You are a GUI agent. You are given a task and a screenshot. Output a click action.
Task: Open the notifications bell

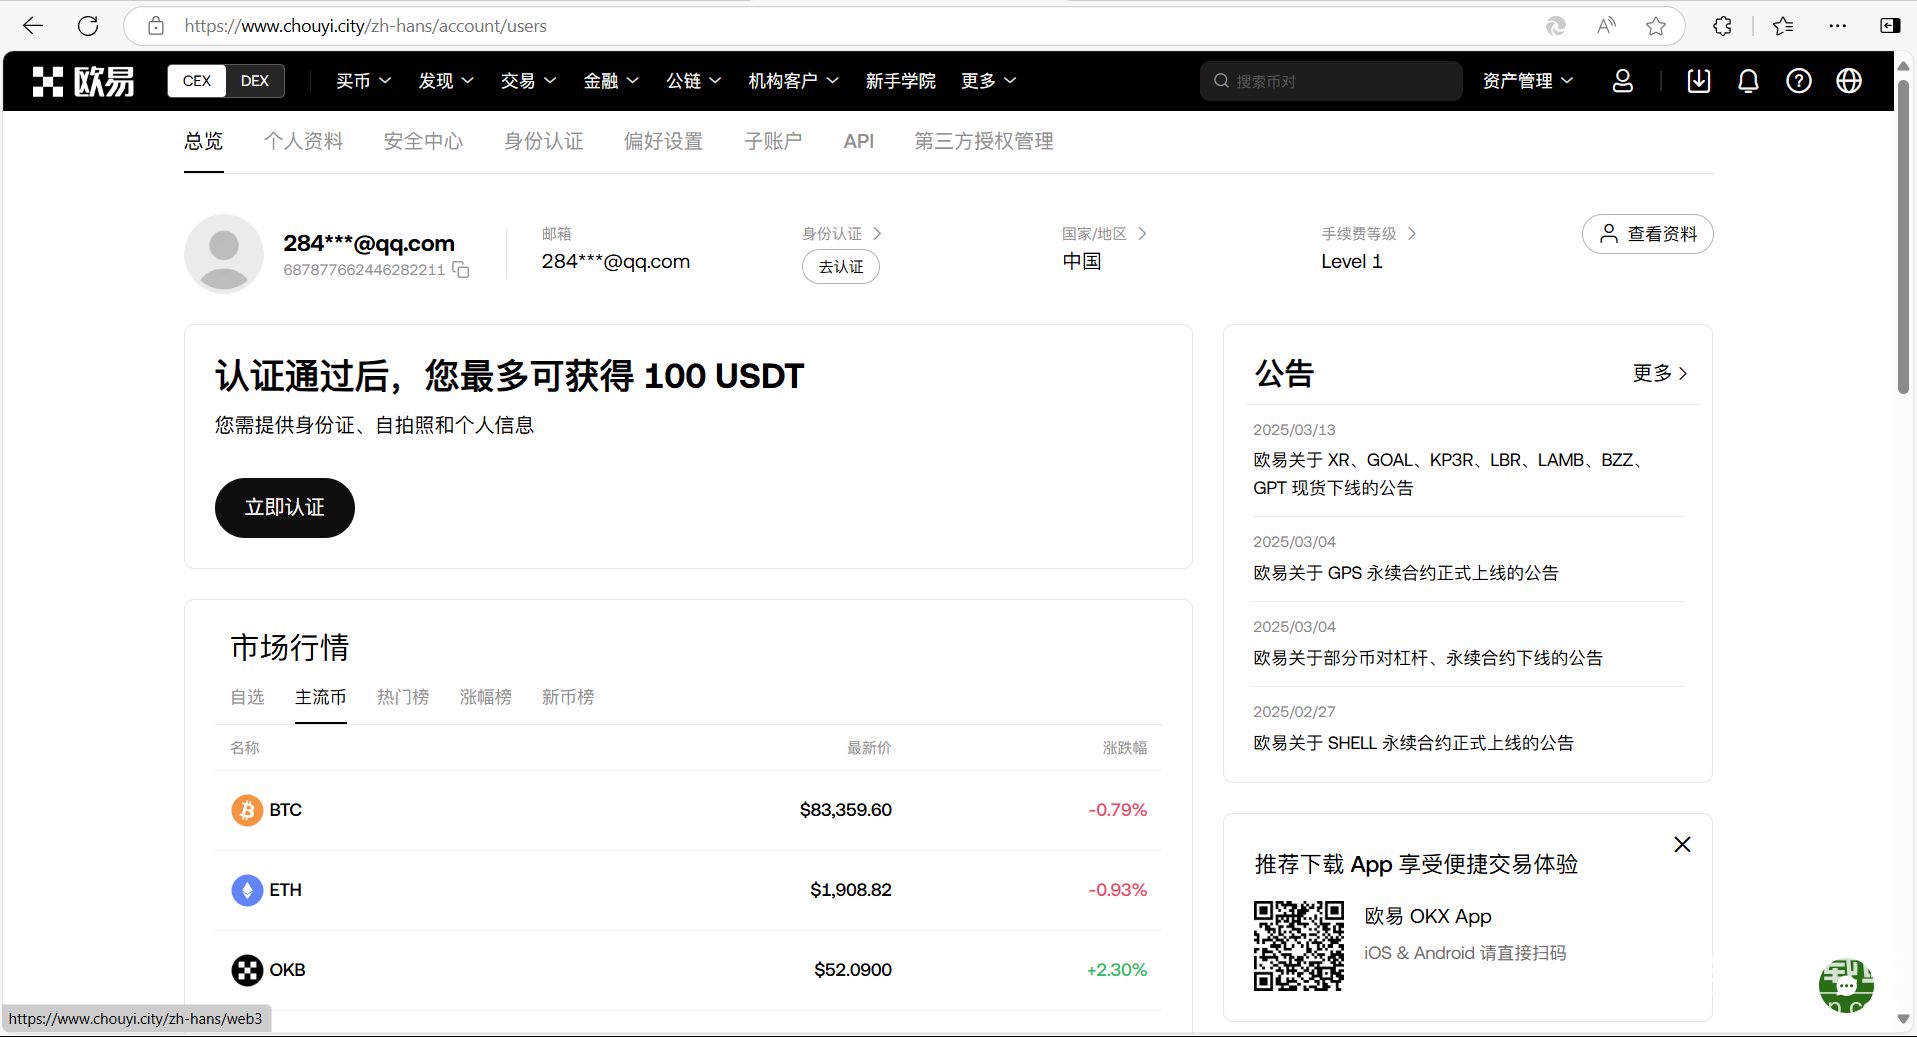[1748, 81]
